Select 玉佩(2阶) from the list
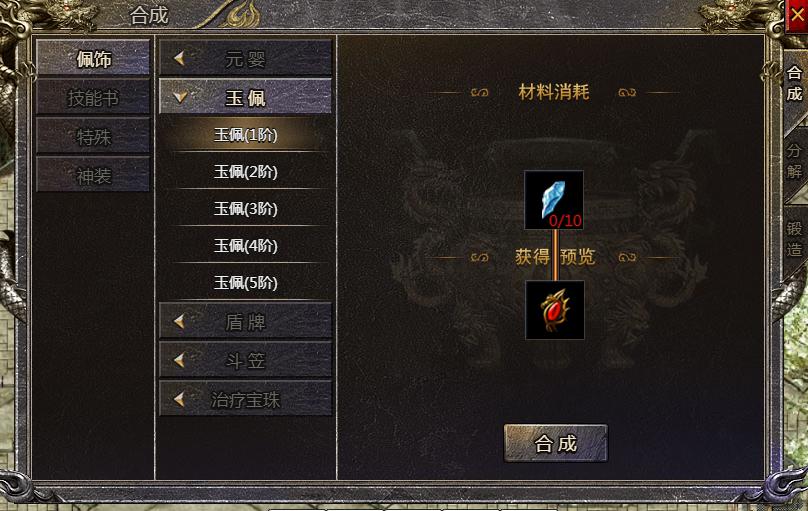The width and height of the screenshot is (808, 511). click(x=245, y=172)
